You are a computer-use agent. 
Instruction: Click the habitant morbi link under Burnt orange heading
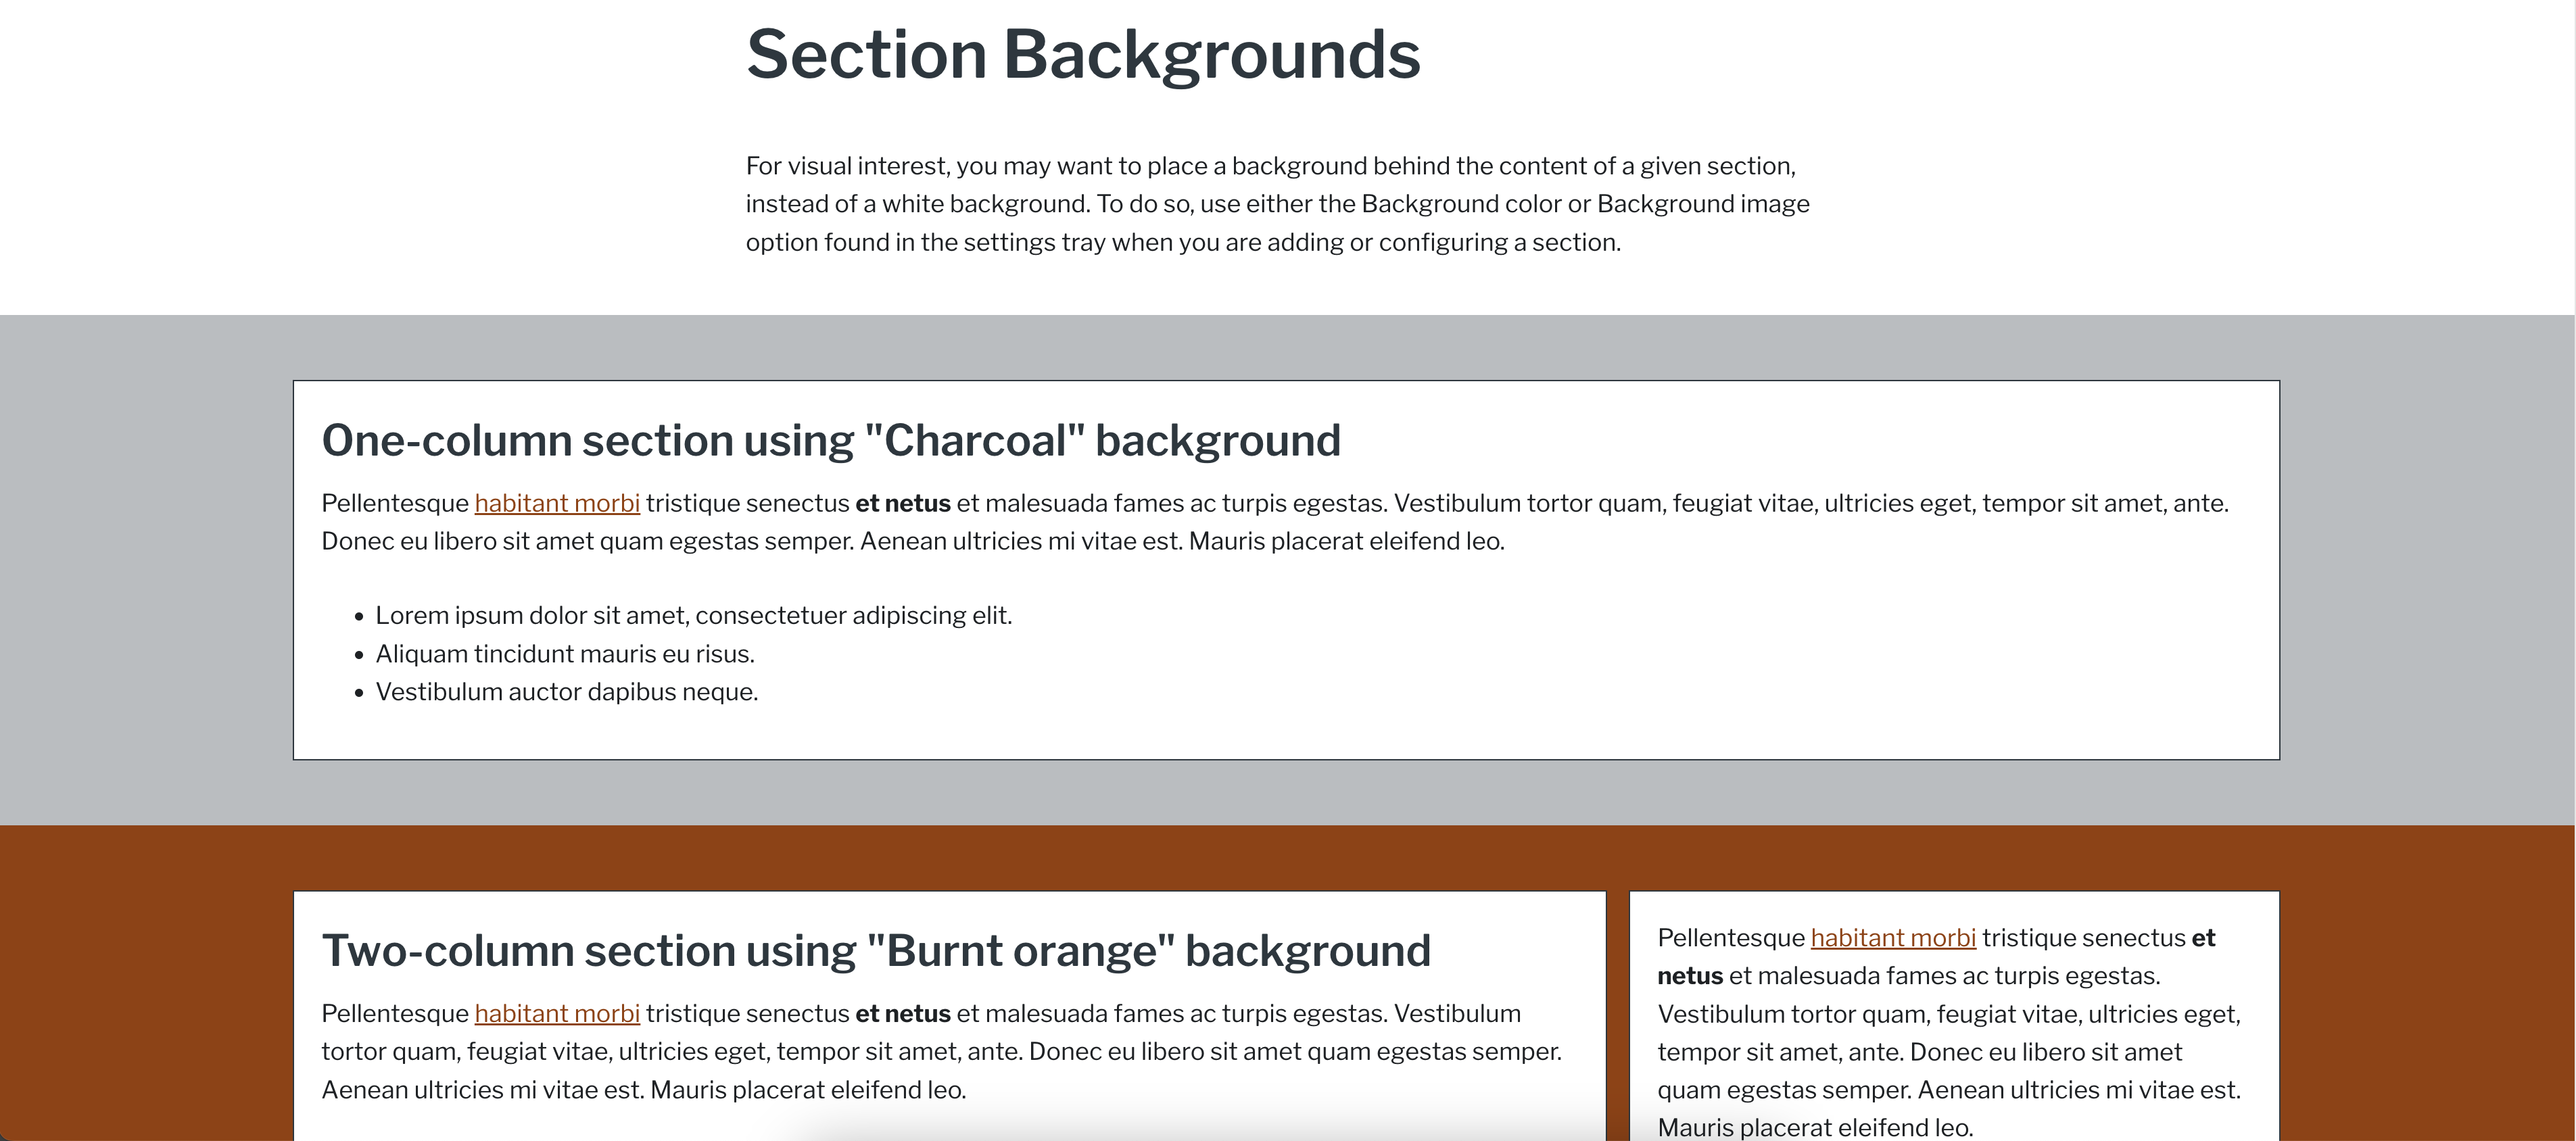(x=556, y=1013)
